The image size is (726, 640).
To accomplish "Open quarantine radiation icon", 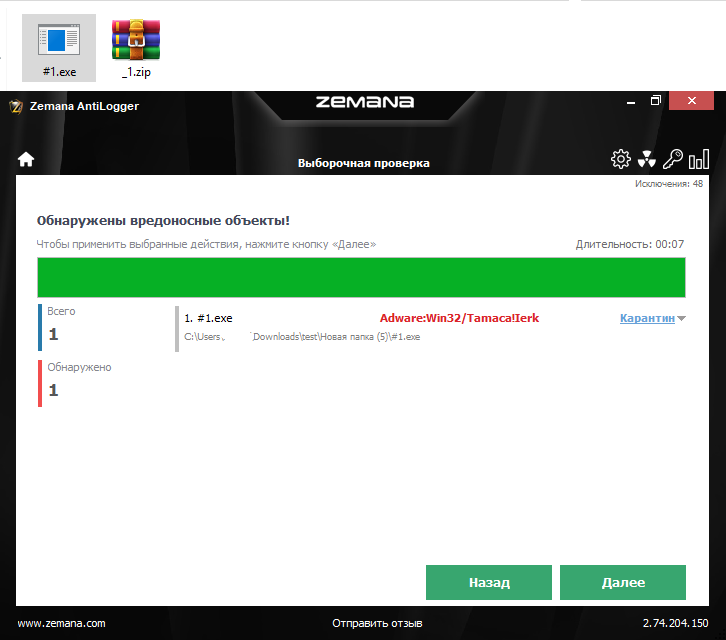I will pos(646,159).
